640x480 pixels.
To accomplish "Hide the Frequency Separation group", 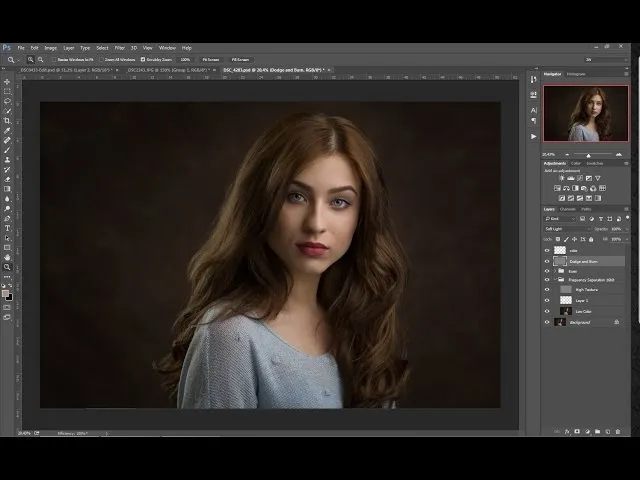I will (x=547, y=280).
